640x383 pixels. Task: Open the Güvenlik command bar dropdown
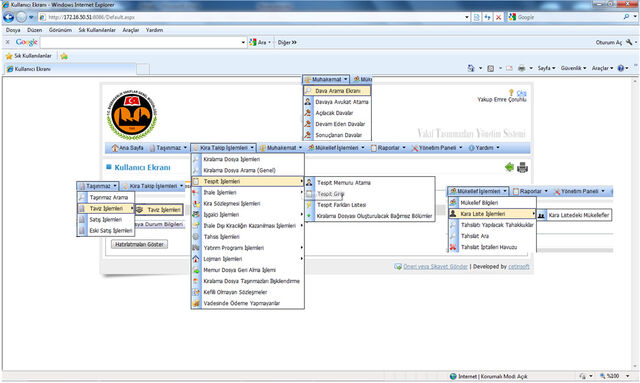[573, 68]
